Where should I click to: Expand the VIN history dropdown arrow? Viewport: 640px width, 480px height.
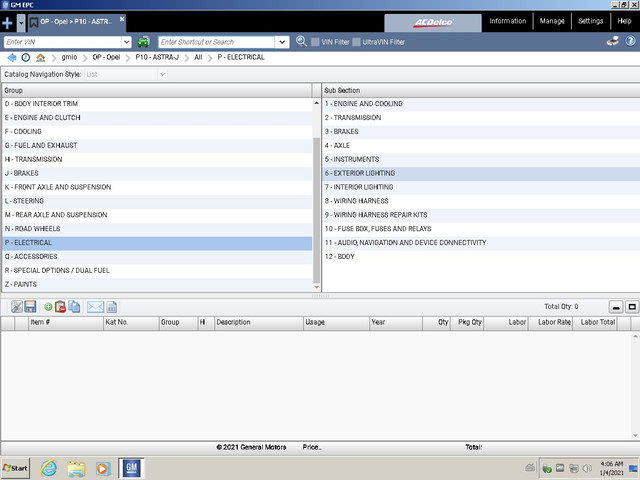click(127, 42)
